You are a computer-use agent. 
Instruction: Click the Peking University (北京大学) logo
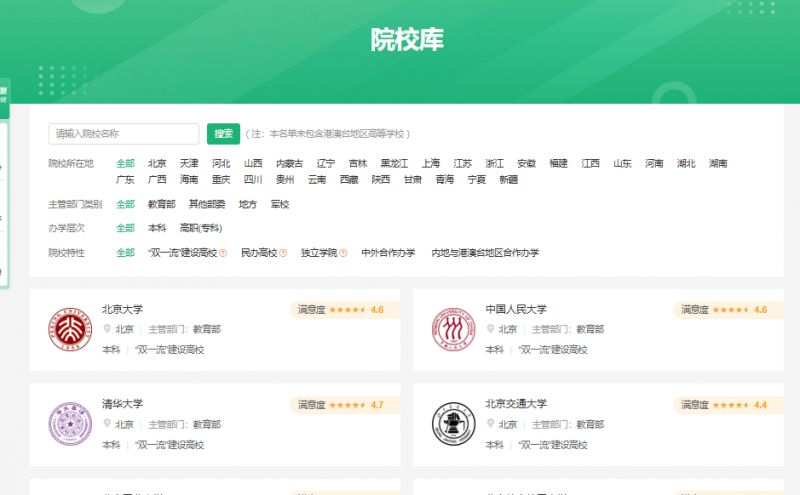coord(70,329)
